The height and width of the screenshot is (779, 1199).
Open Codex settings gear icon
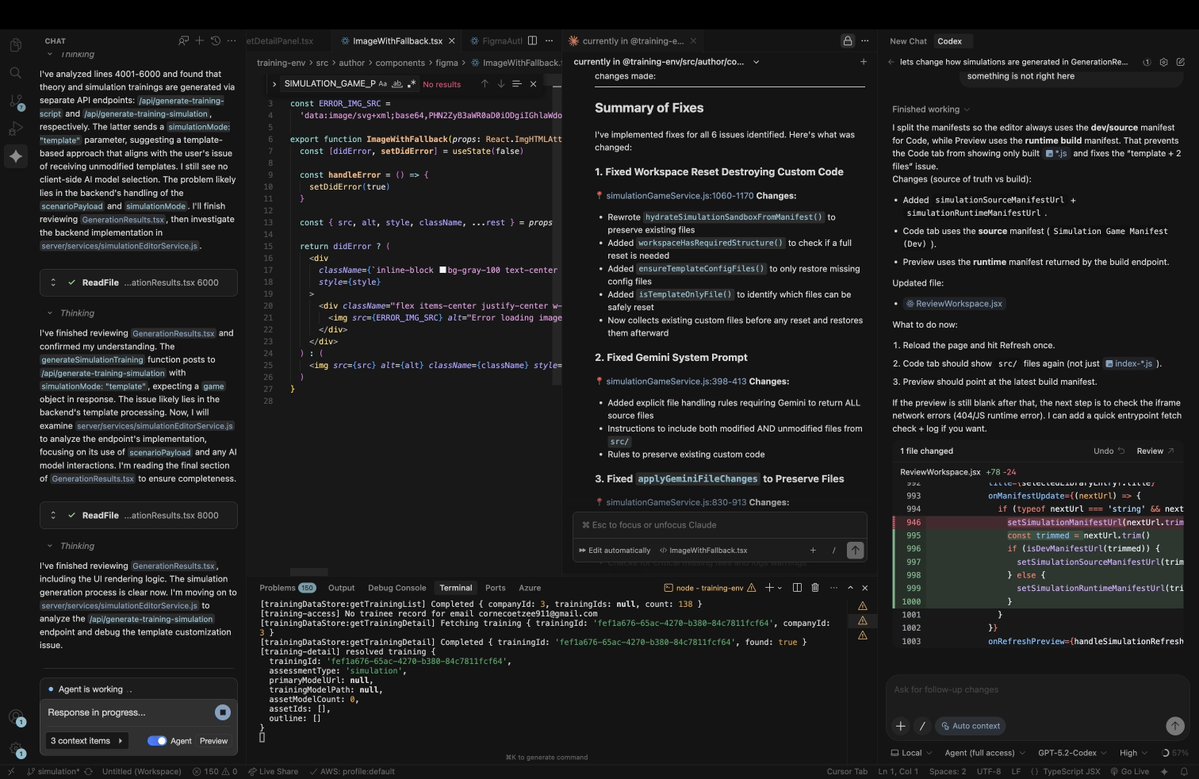(x=1164, y=62)
